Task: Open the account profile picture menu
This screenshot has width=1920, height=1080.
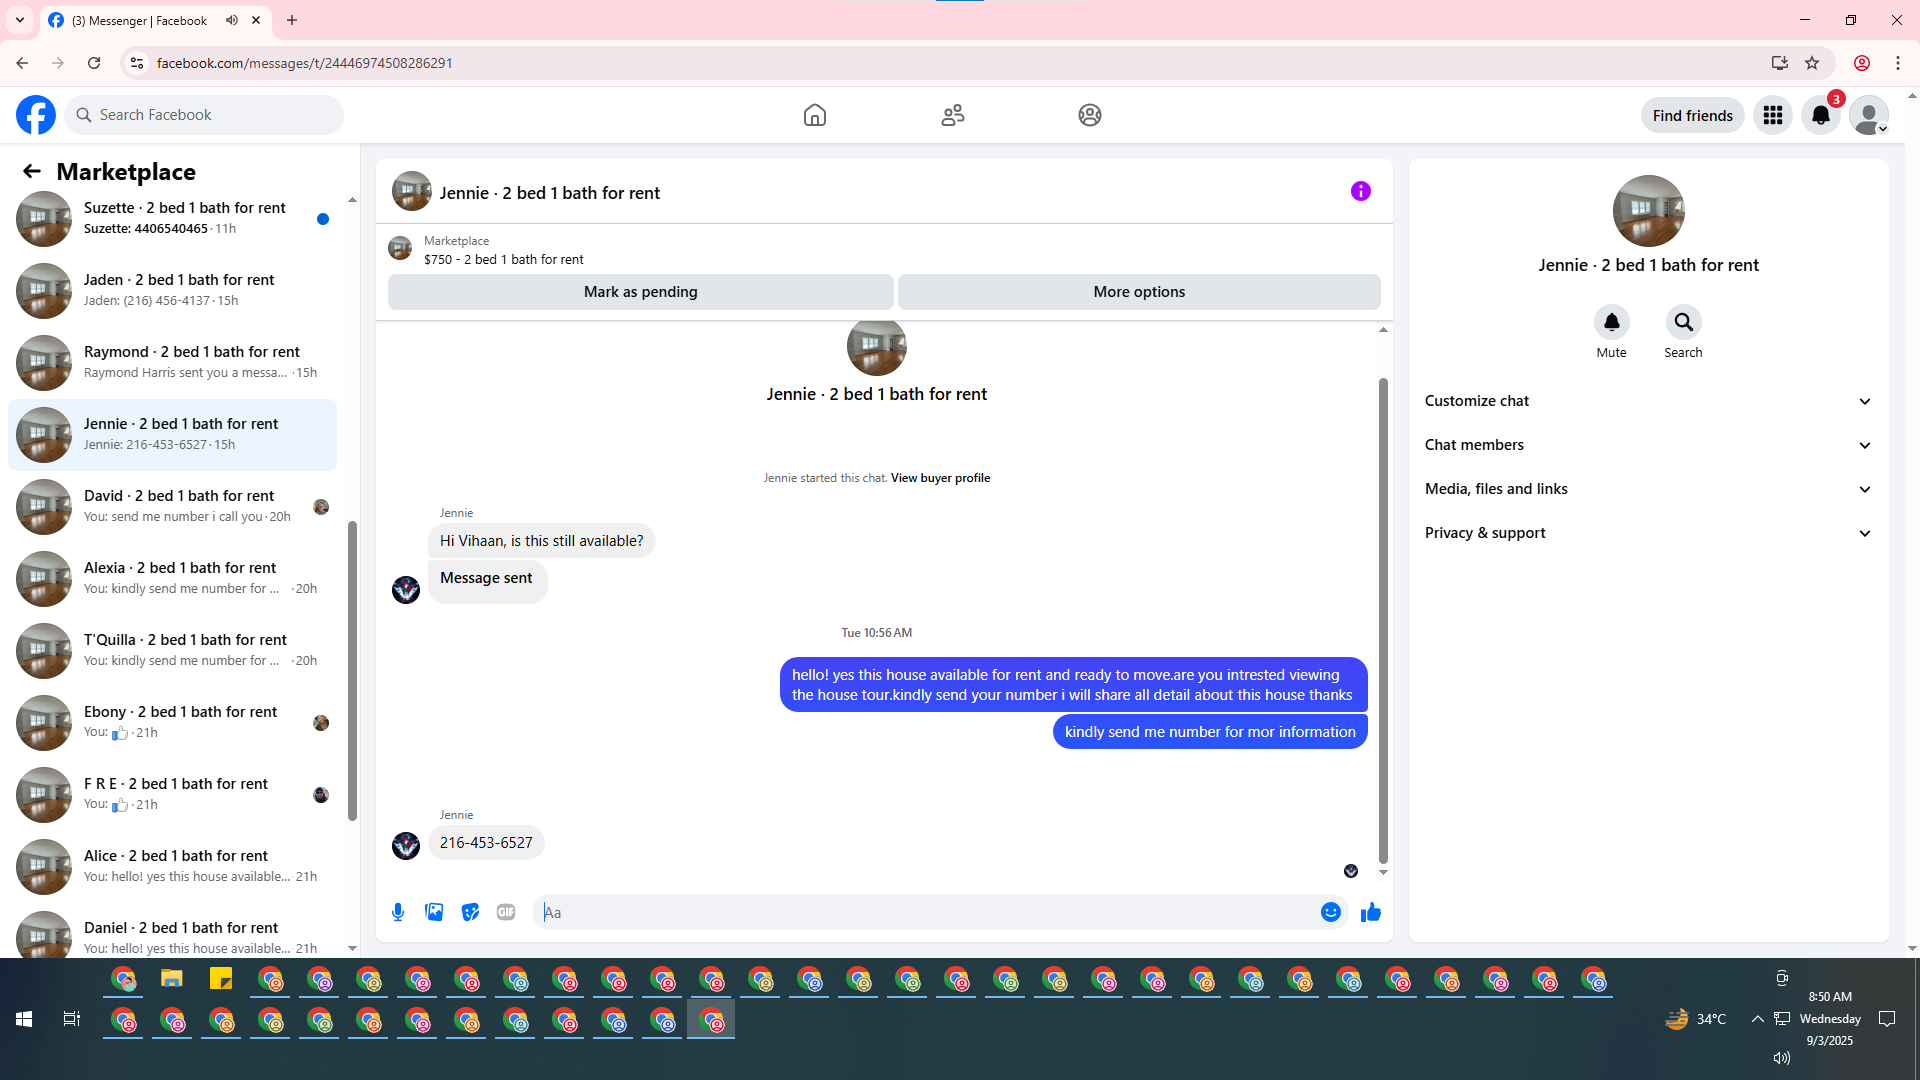Action: coord(1869,115)
